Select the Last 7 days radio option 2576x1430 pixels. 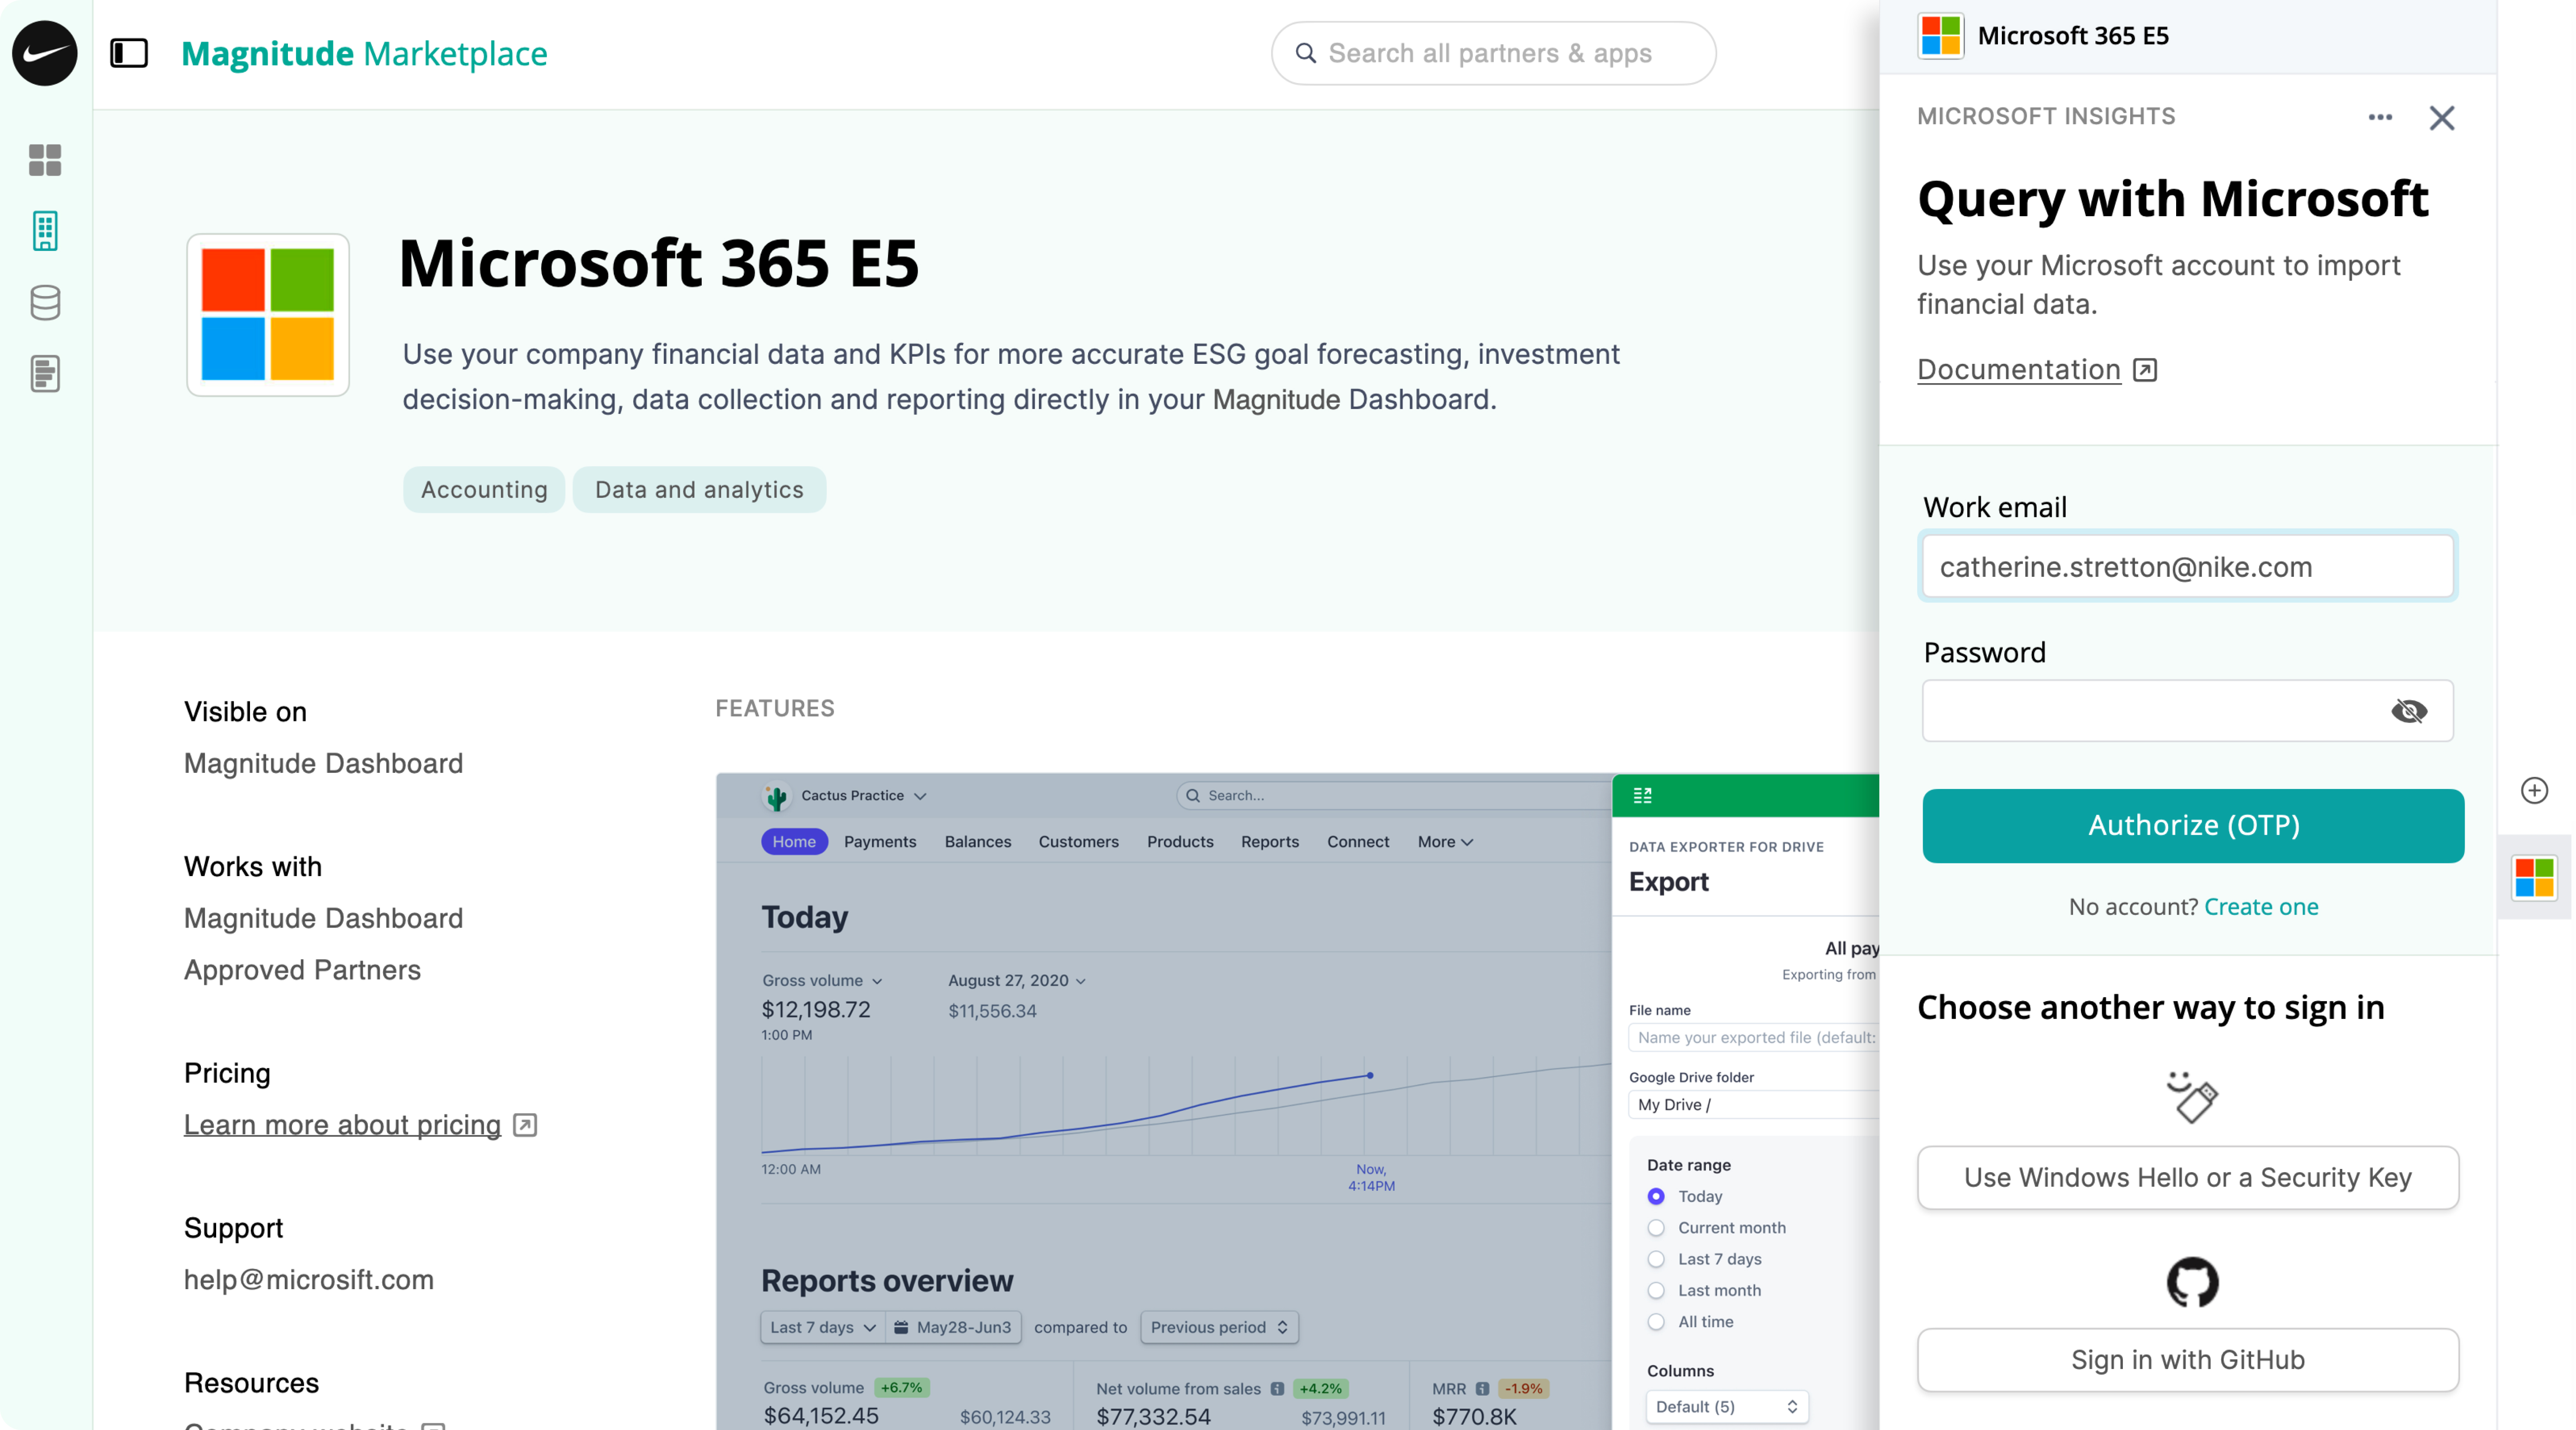pyautogui.click(x=1656, y=1259)
